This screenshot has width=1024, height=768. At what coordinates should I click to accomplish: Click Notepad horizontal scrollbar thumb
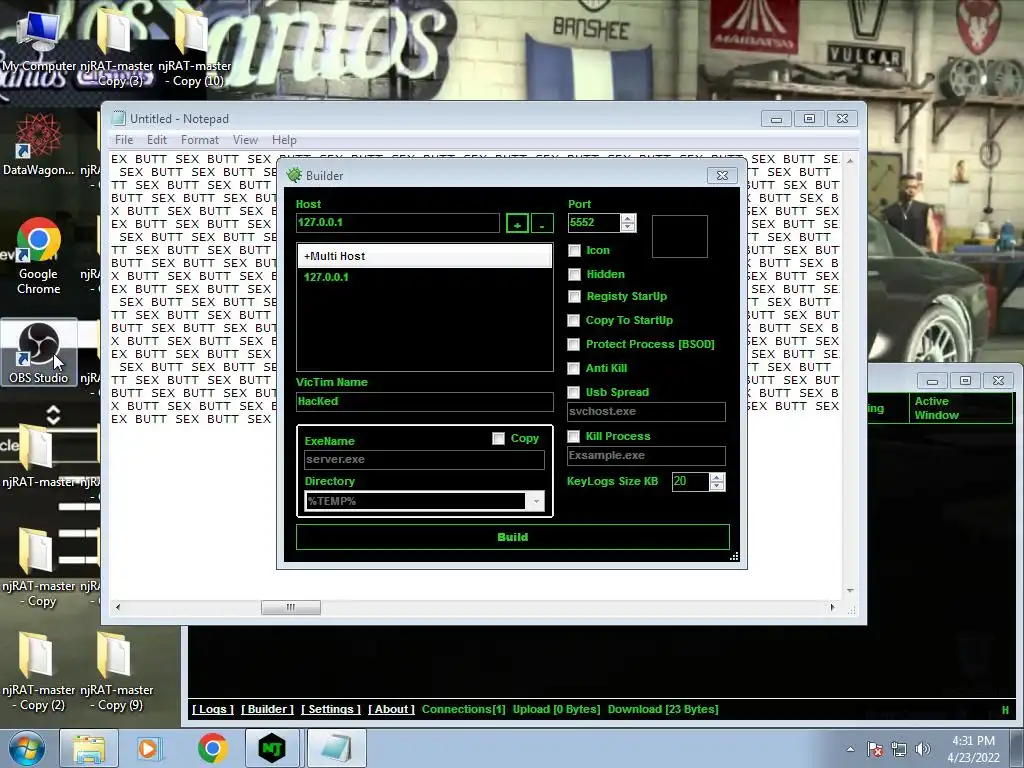(291, 607)
